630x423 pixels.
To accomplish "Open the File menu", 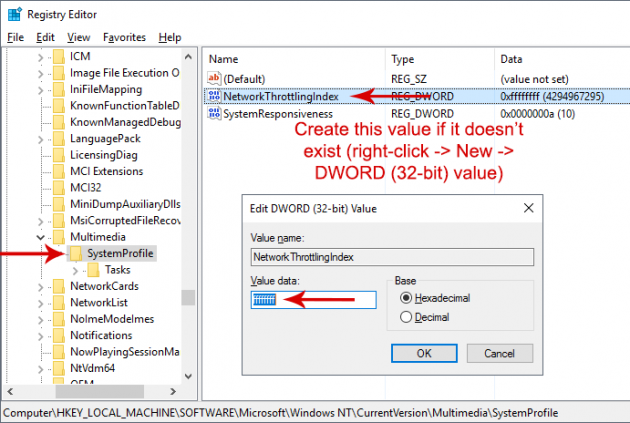I will pos(16,37).
